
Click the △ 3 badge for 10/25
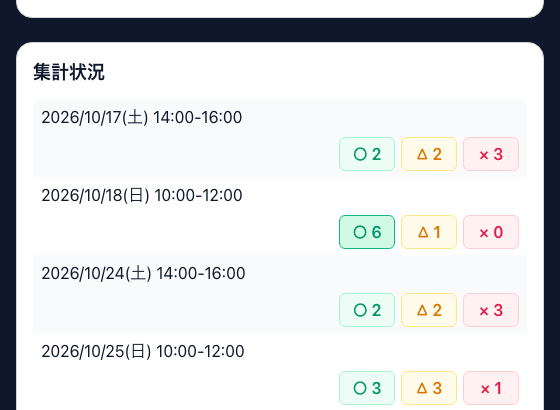[x=429, y=388]
